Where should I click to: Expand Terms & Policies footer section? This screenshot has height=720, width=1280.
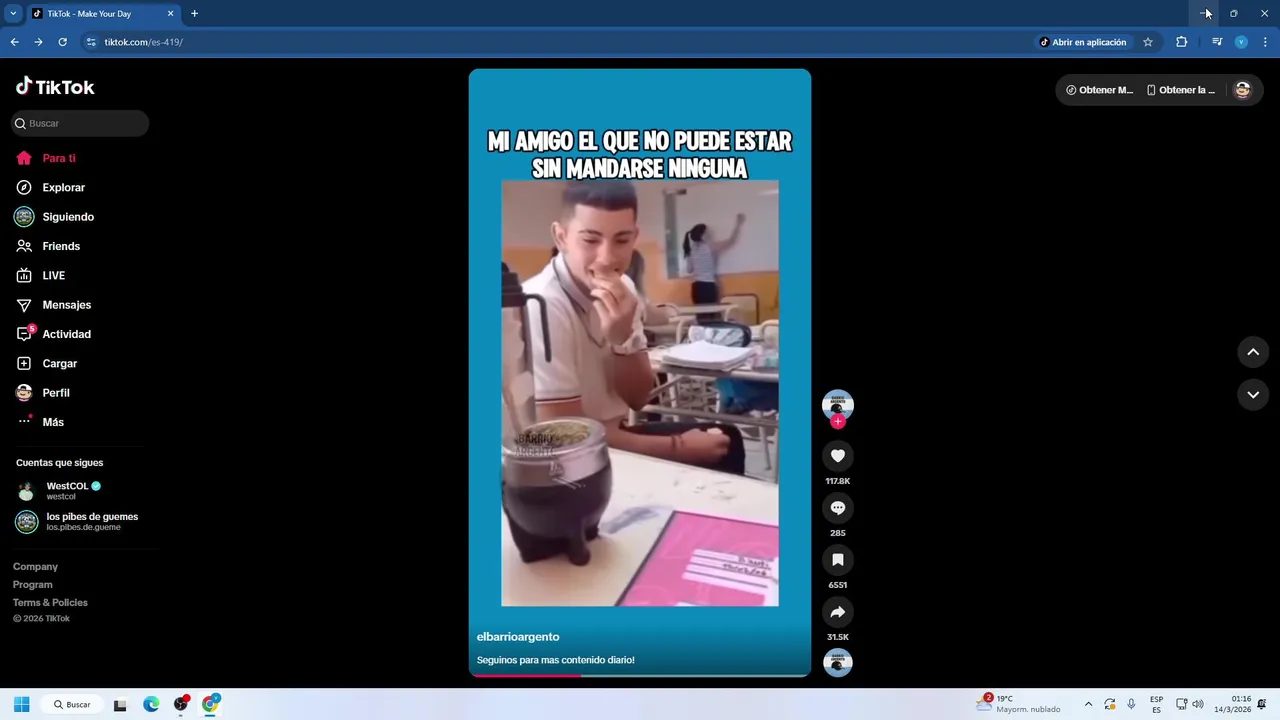pyautogui.click(x=50, y=603)
